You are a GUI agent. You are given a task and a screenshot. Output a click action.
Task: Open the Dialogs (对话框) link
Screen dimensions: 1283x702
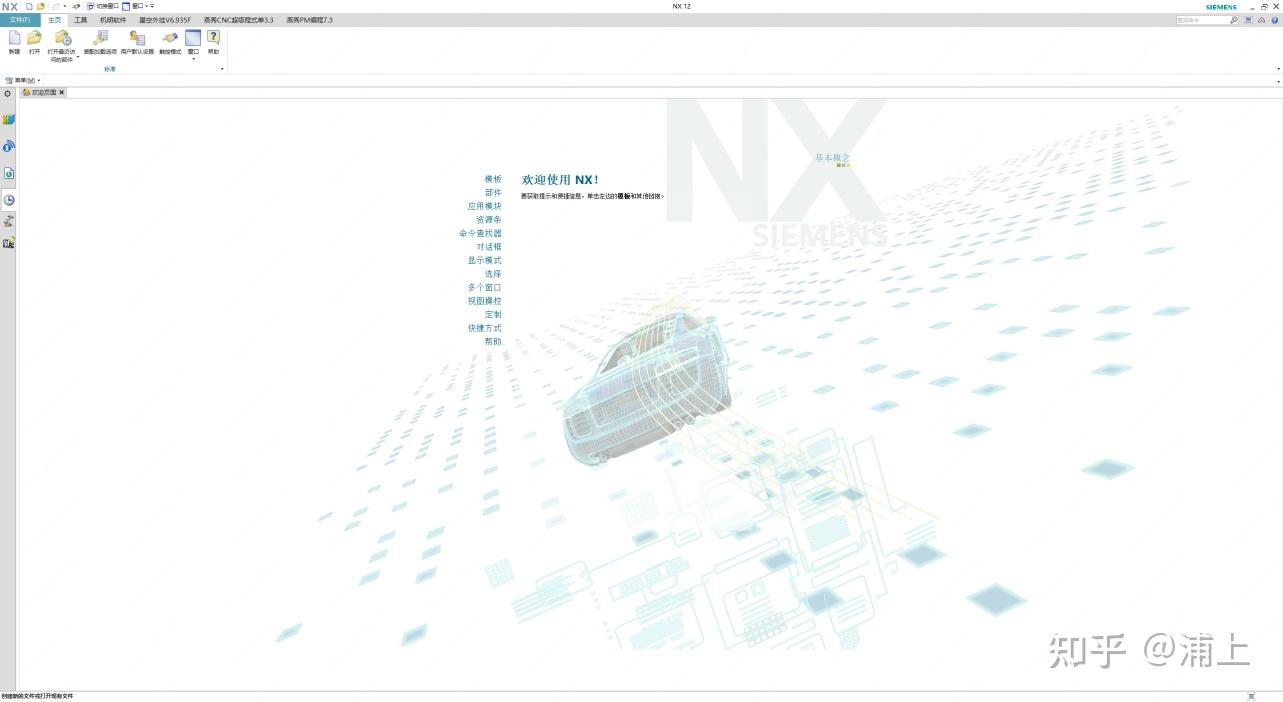point(489,247)
